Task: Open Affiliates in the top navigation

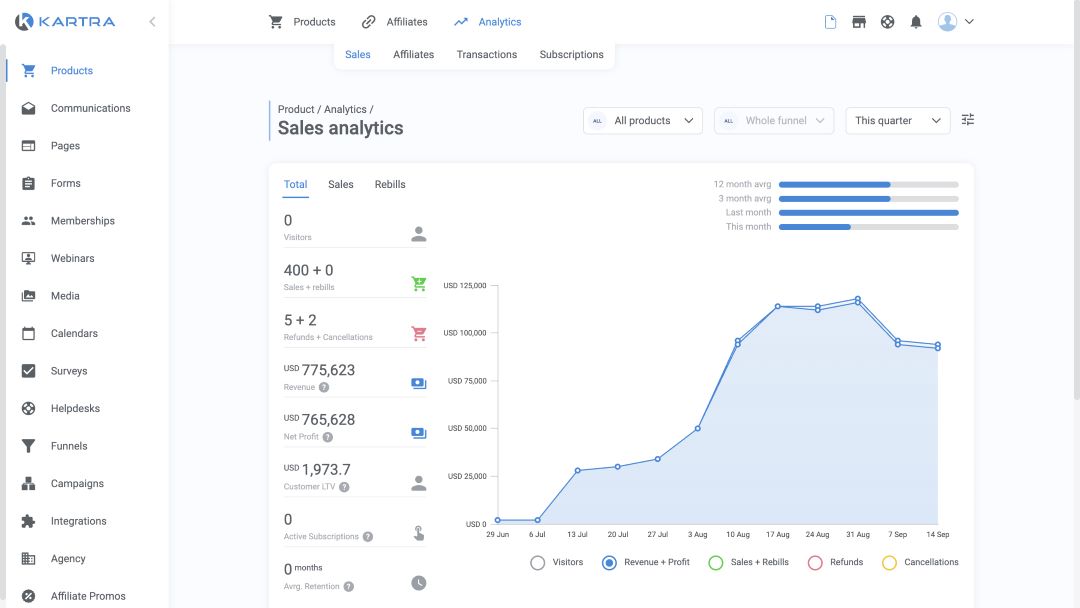Action: [x=395, y=22]
